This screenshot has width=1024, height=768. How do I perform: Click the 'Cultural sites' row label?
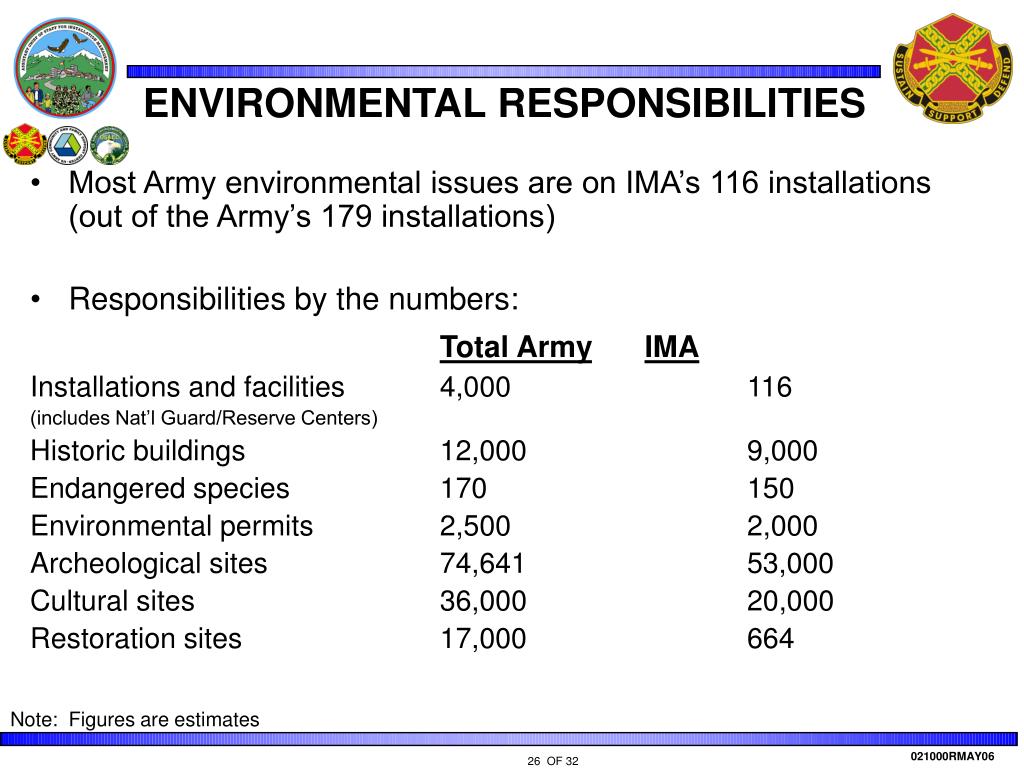112,601
